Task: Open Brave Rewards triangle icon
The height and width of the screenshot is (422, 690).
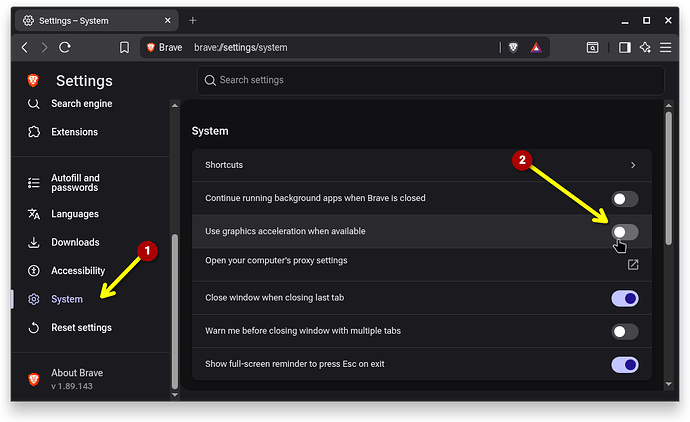Action: pos(536,47)
